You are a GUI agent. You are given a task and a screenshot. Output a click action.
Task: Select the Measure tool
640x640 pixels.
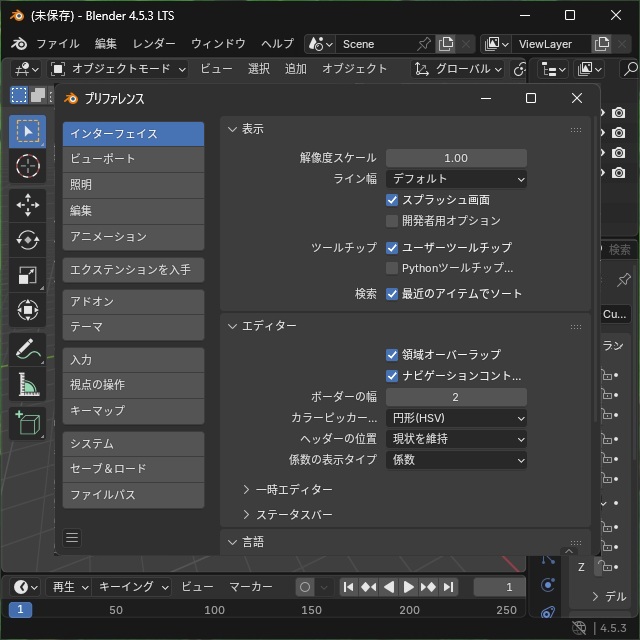coord(27,384)
